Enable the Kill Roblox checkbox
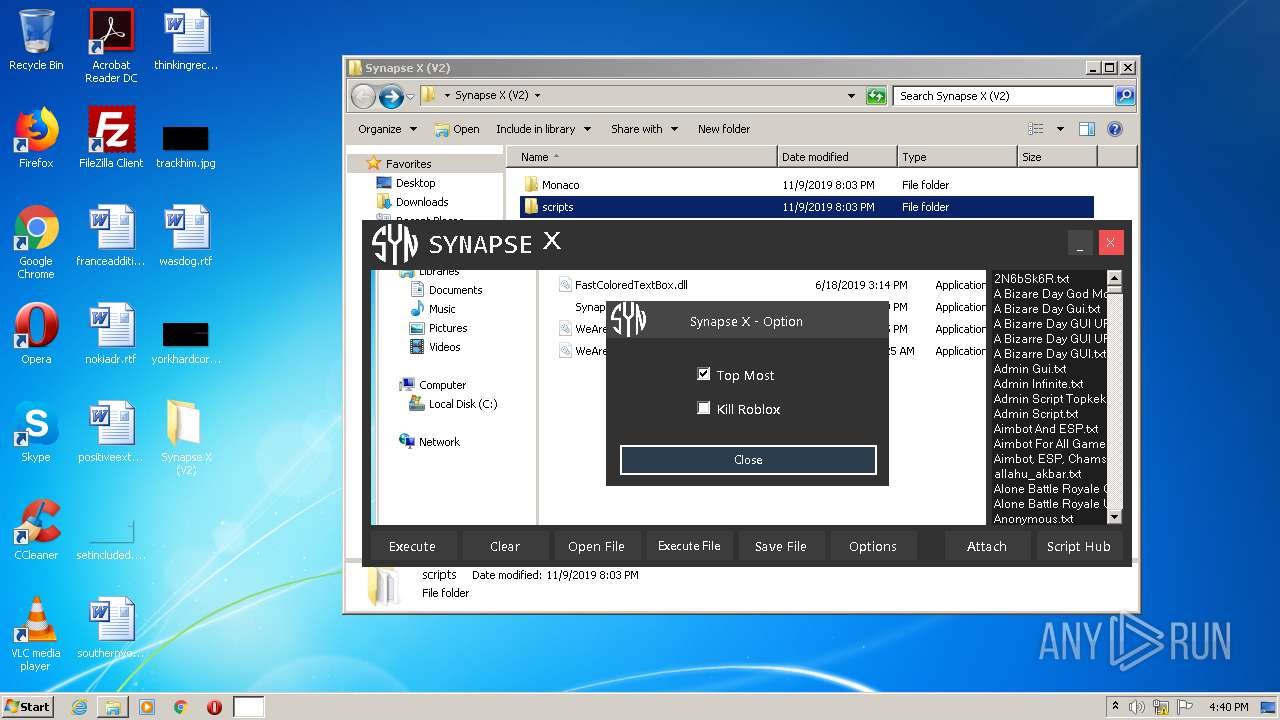The width and height of the screenshot is (1280, 720). click(x=704, y=408)
